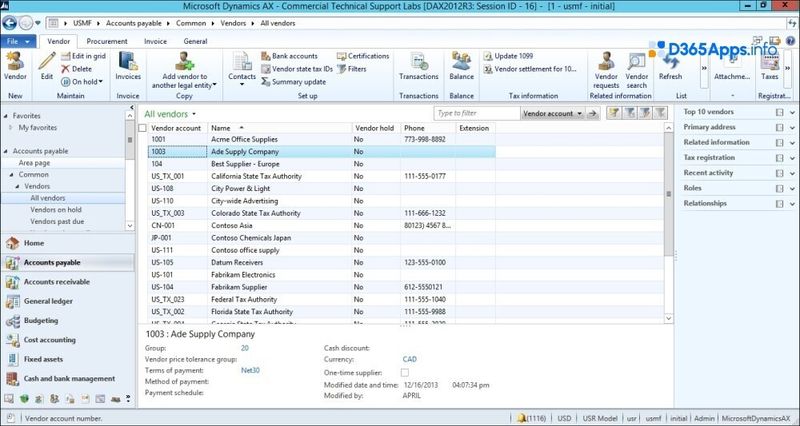
Task: Select the Acme Office Supplies row
Action: 321,139
